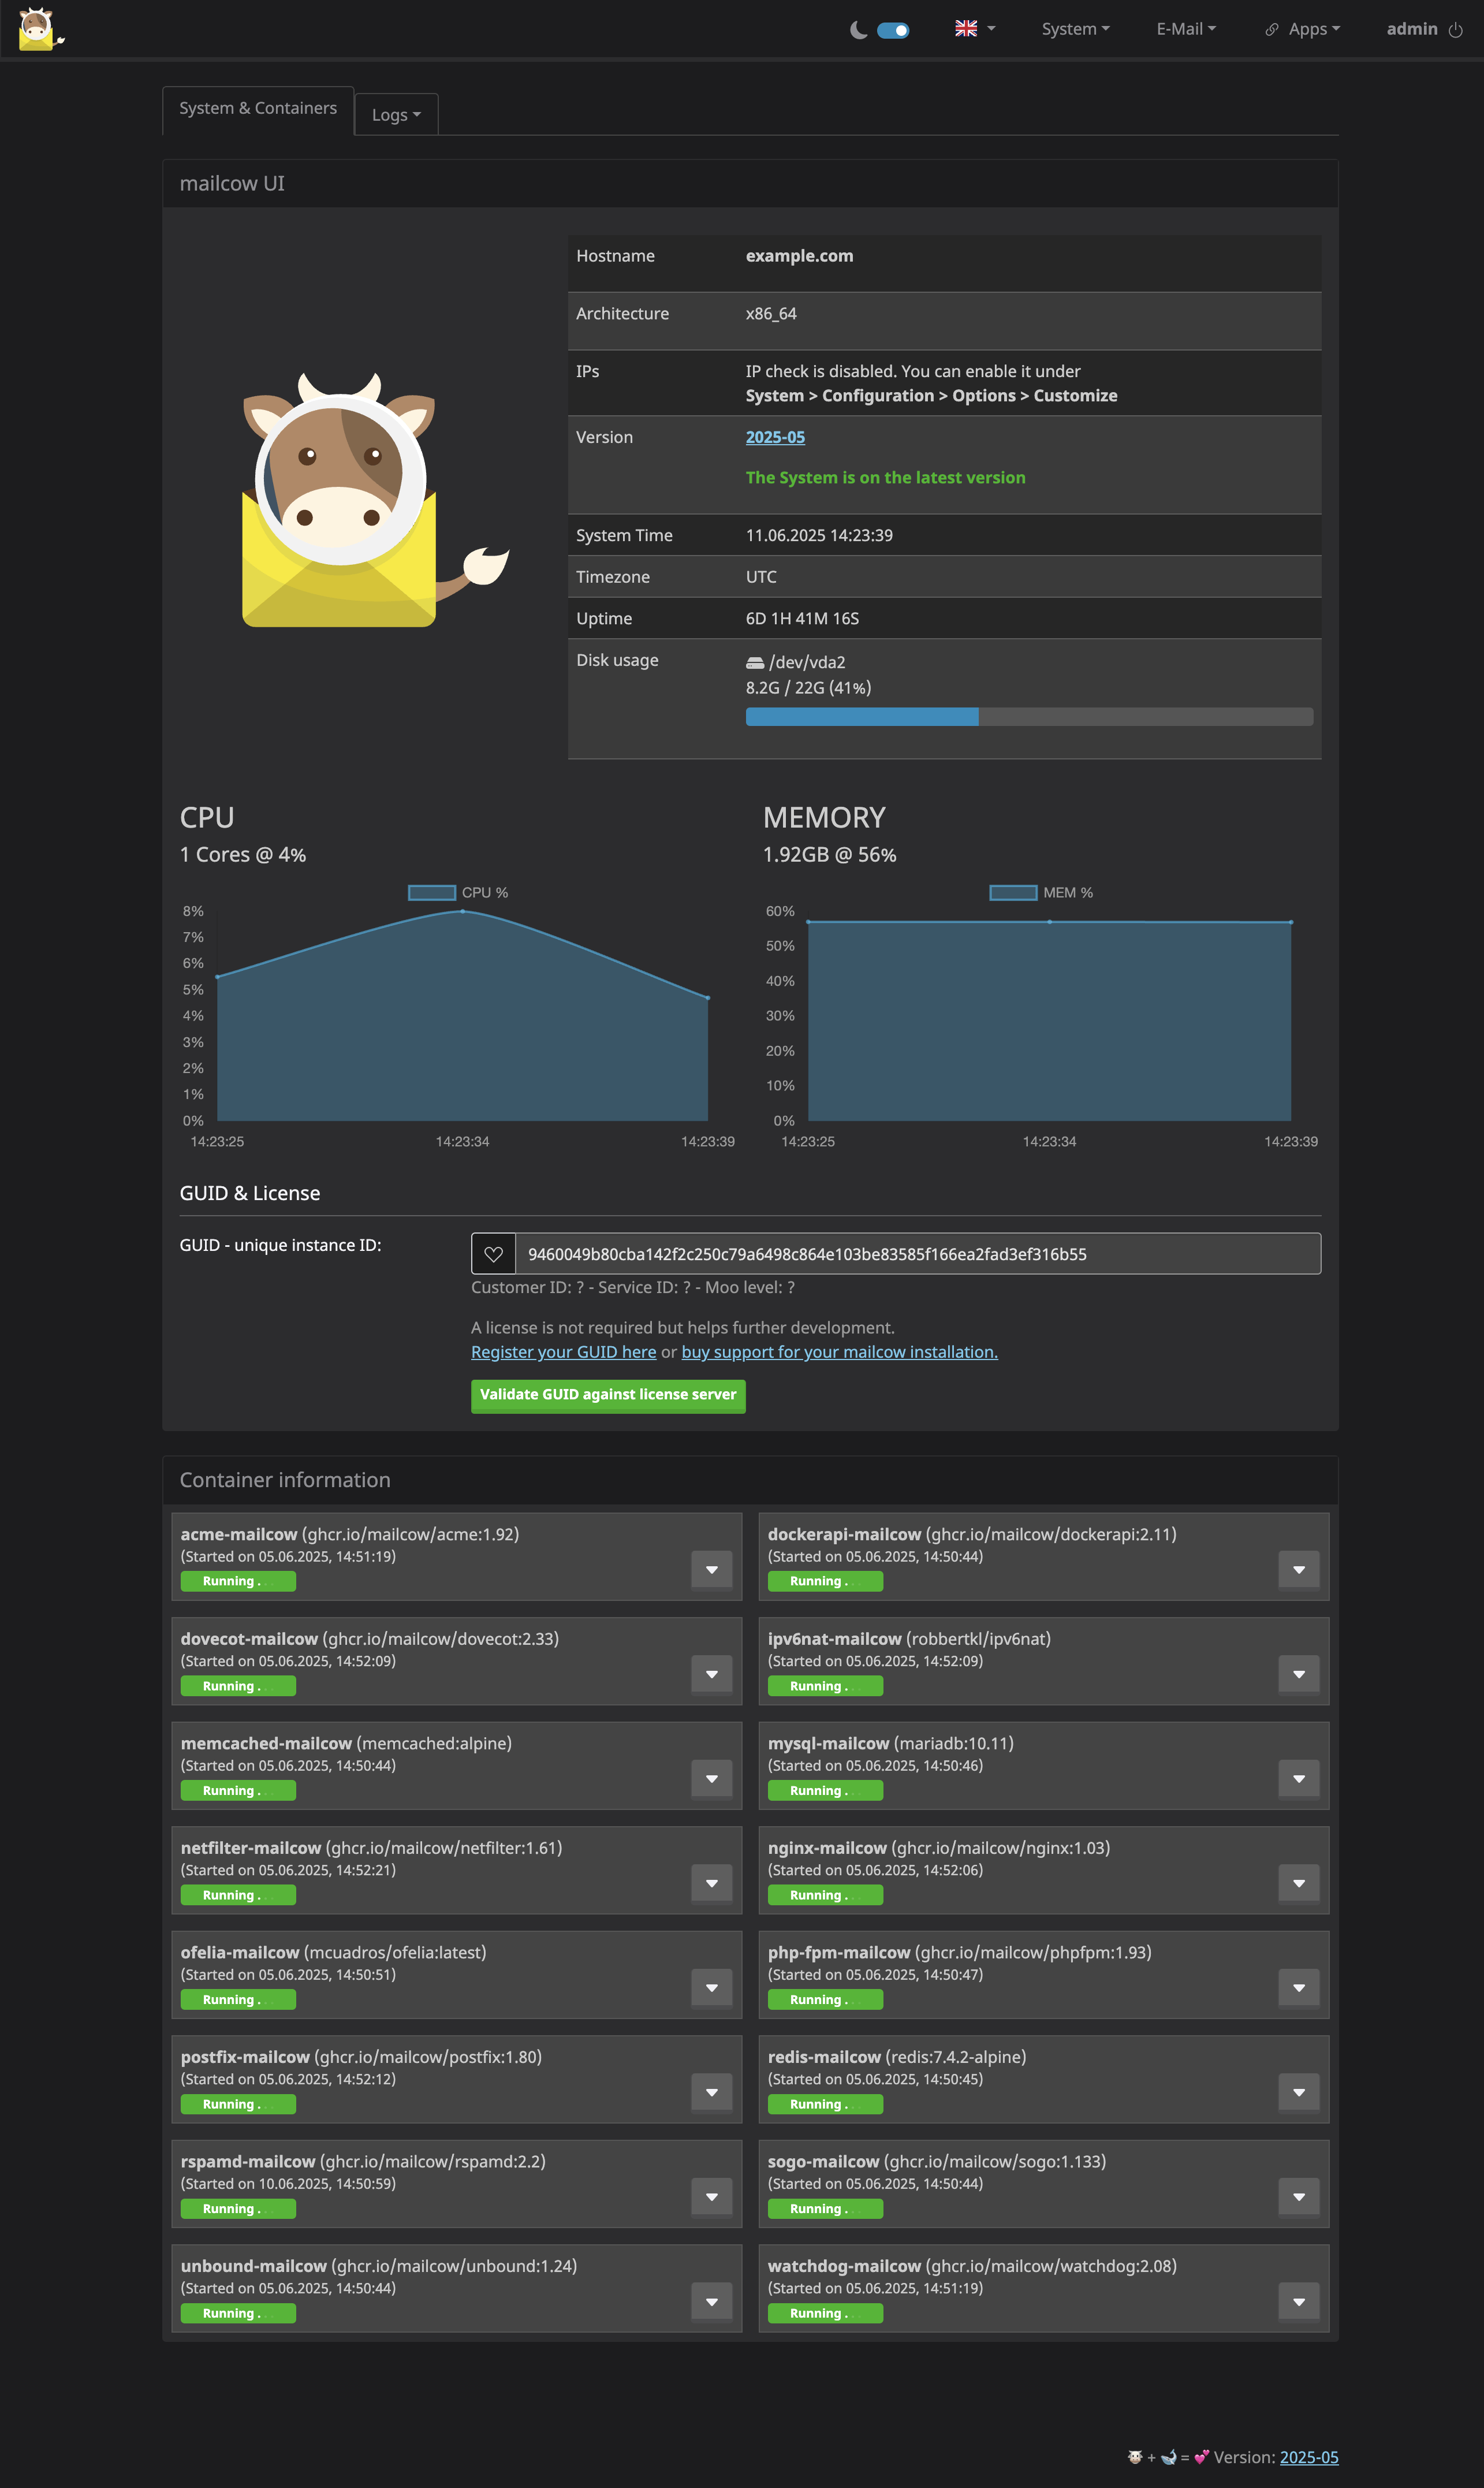The image size is (1484, 2488).
Task: Expand the ofelia-mailcow container dropdown
Action: pyautogui.click(x=712, y=1988)
